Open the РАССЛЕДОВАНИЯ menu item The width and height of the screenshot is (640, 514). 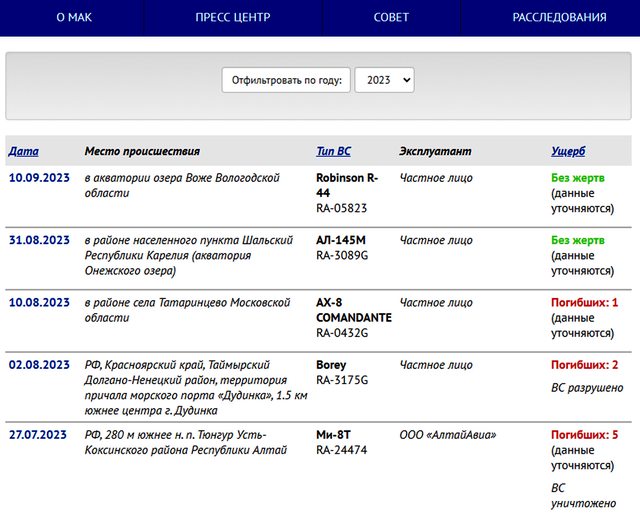coord(559,17)
